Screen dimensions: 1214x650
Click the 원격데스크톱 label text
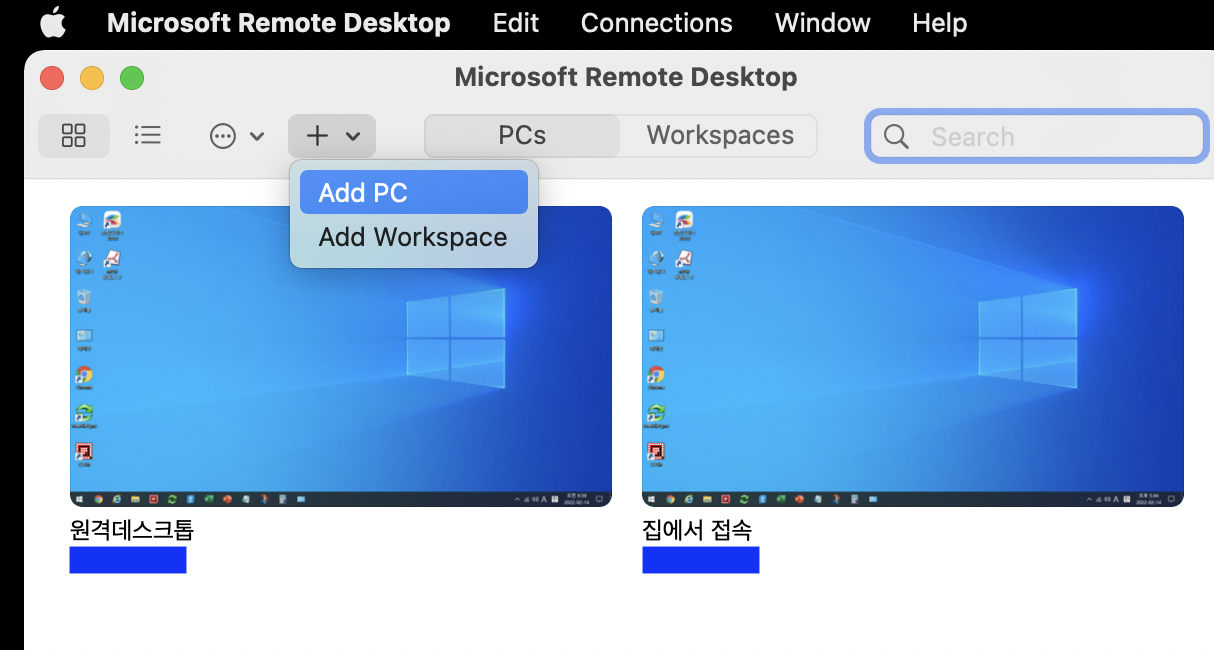[x=131, y=530]
